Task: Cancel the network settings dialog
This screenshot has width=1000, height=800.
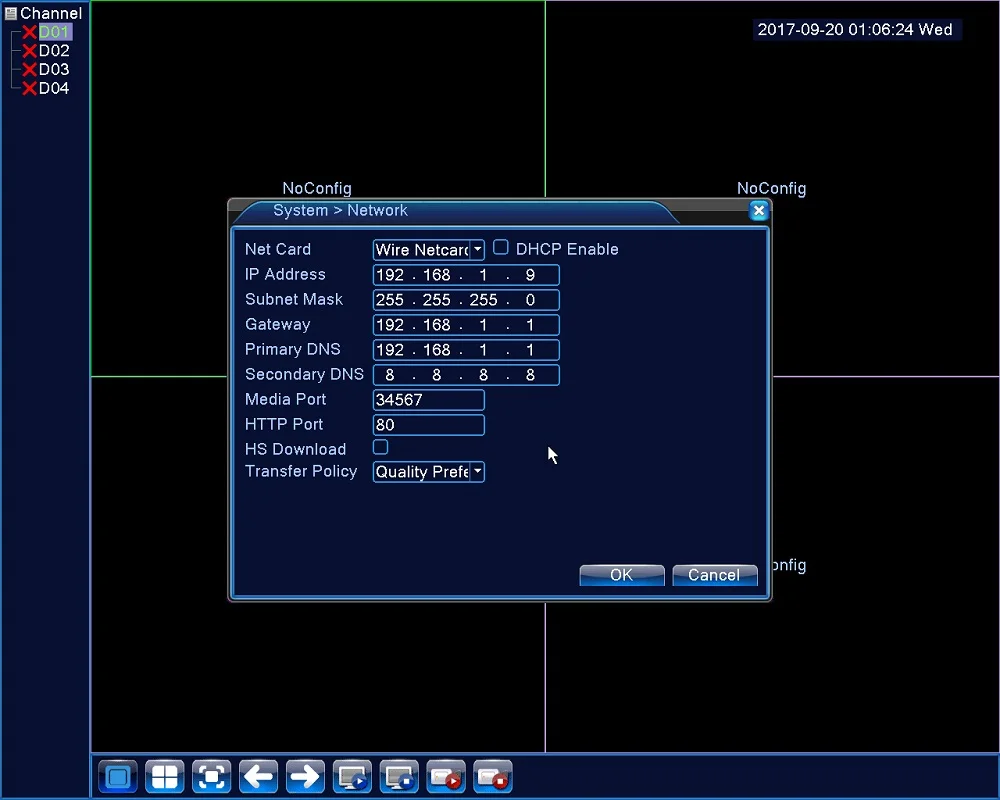Action: click(x=715, y=575)
